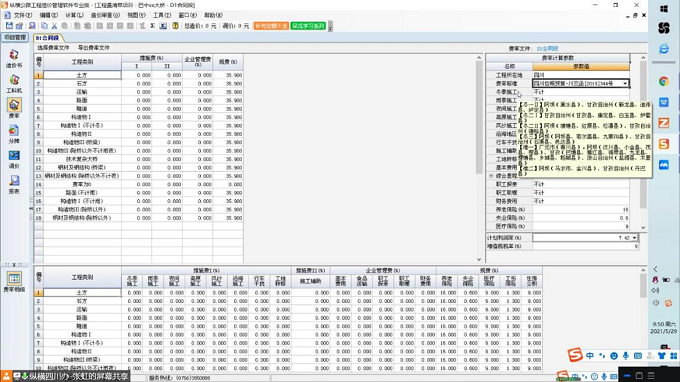Click the Windows start icon in the right taskbar
This screenshot has width=680, height=382.
(664, 9)
